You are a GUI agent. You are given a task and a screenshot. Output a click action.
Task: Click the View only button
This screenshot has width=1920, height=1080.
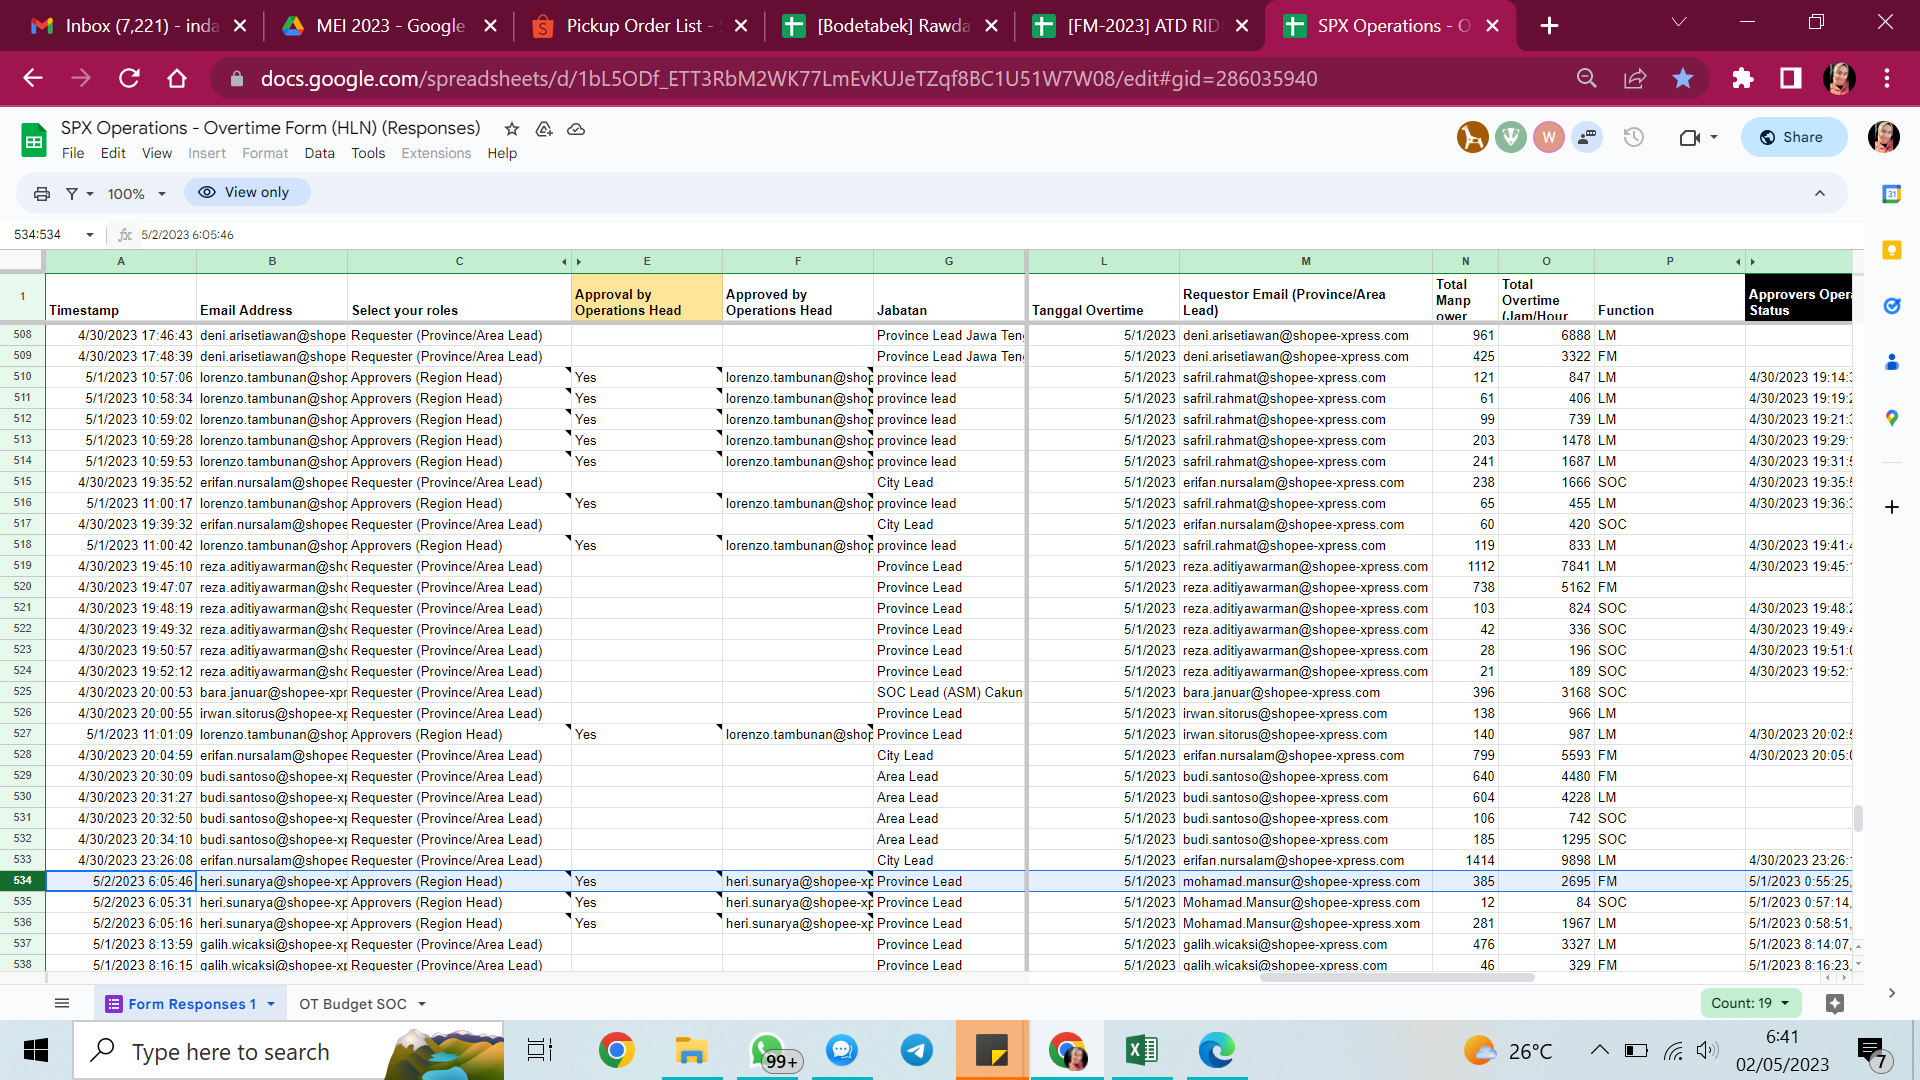click(244, 192)
